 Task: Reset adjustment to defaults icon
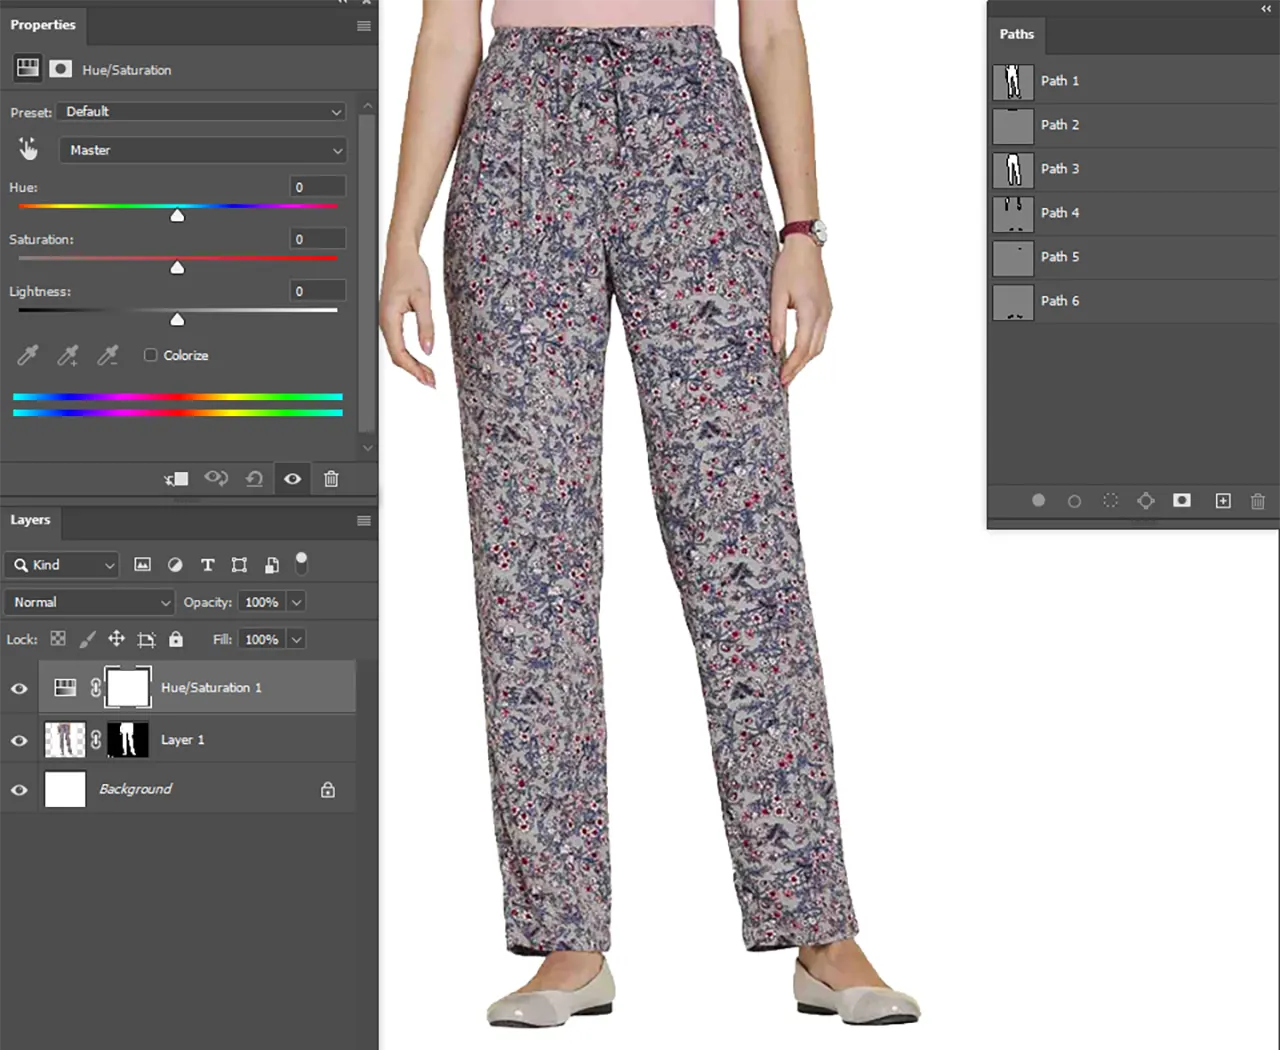tap(254, 479)
